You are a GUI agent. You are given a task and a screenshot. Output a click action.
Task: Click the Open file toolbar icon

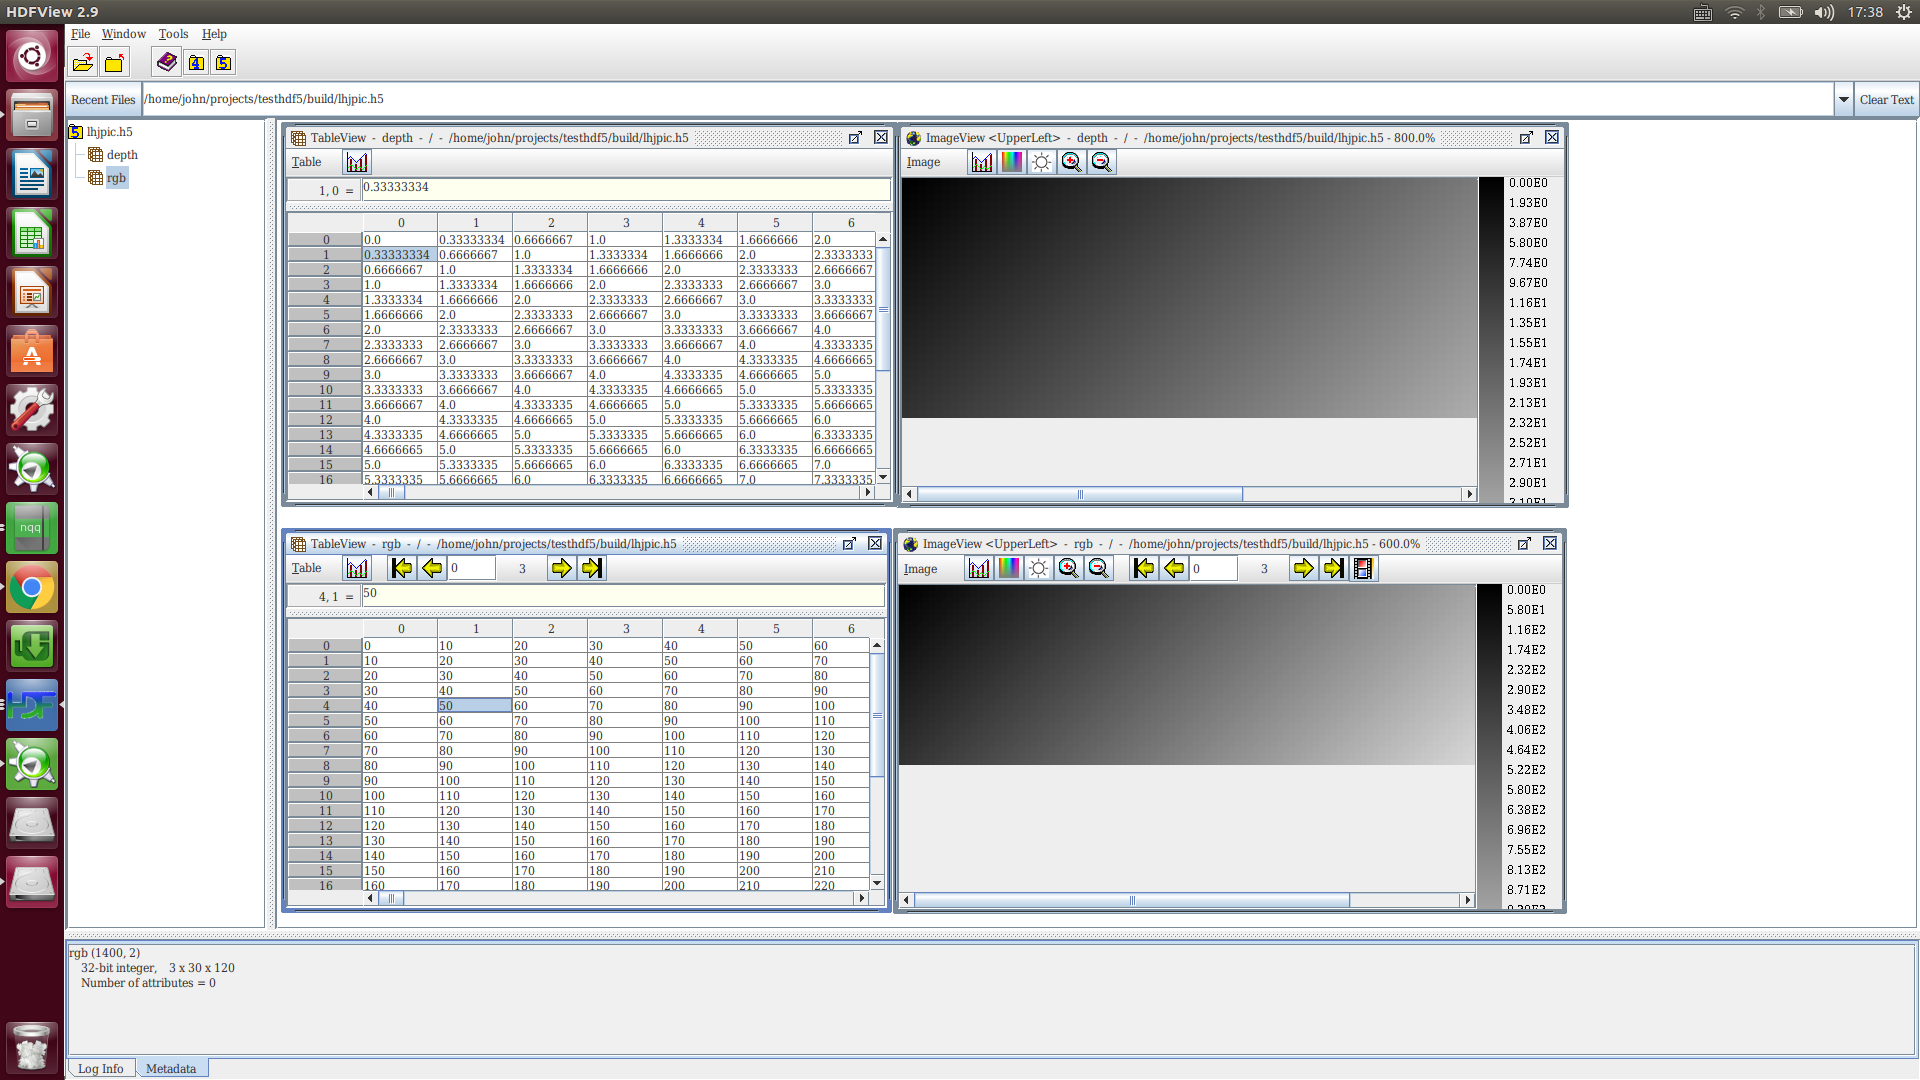coord(83,63)
